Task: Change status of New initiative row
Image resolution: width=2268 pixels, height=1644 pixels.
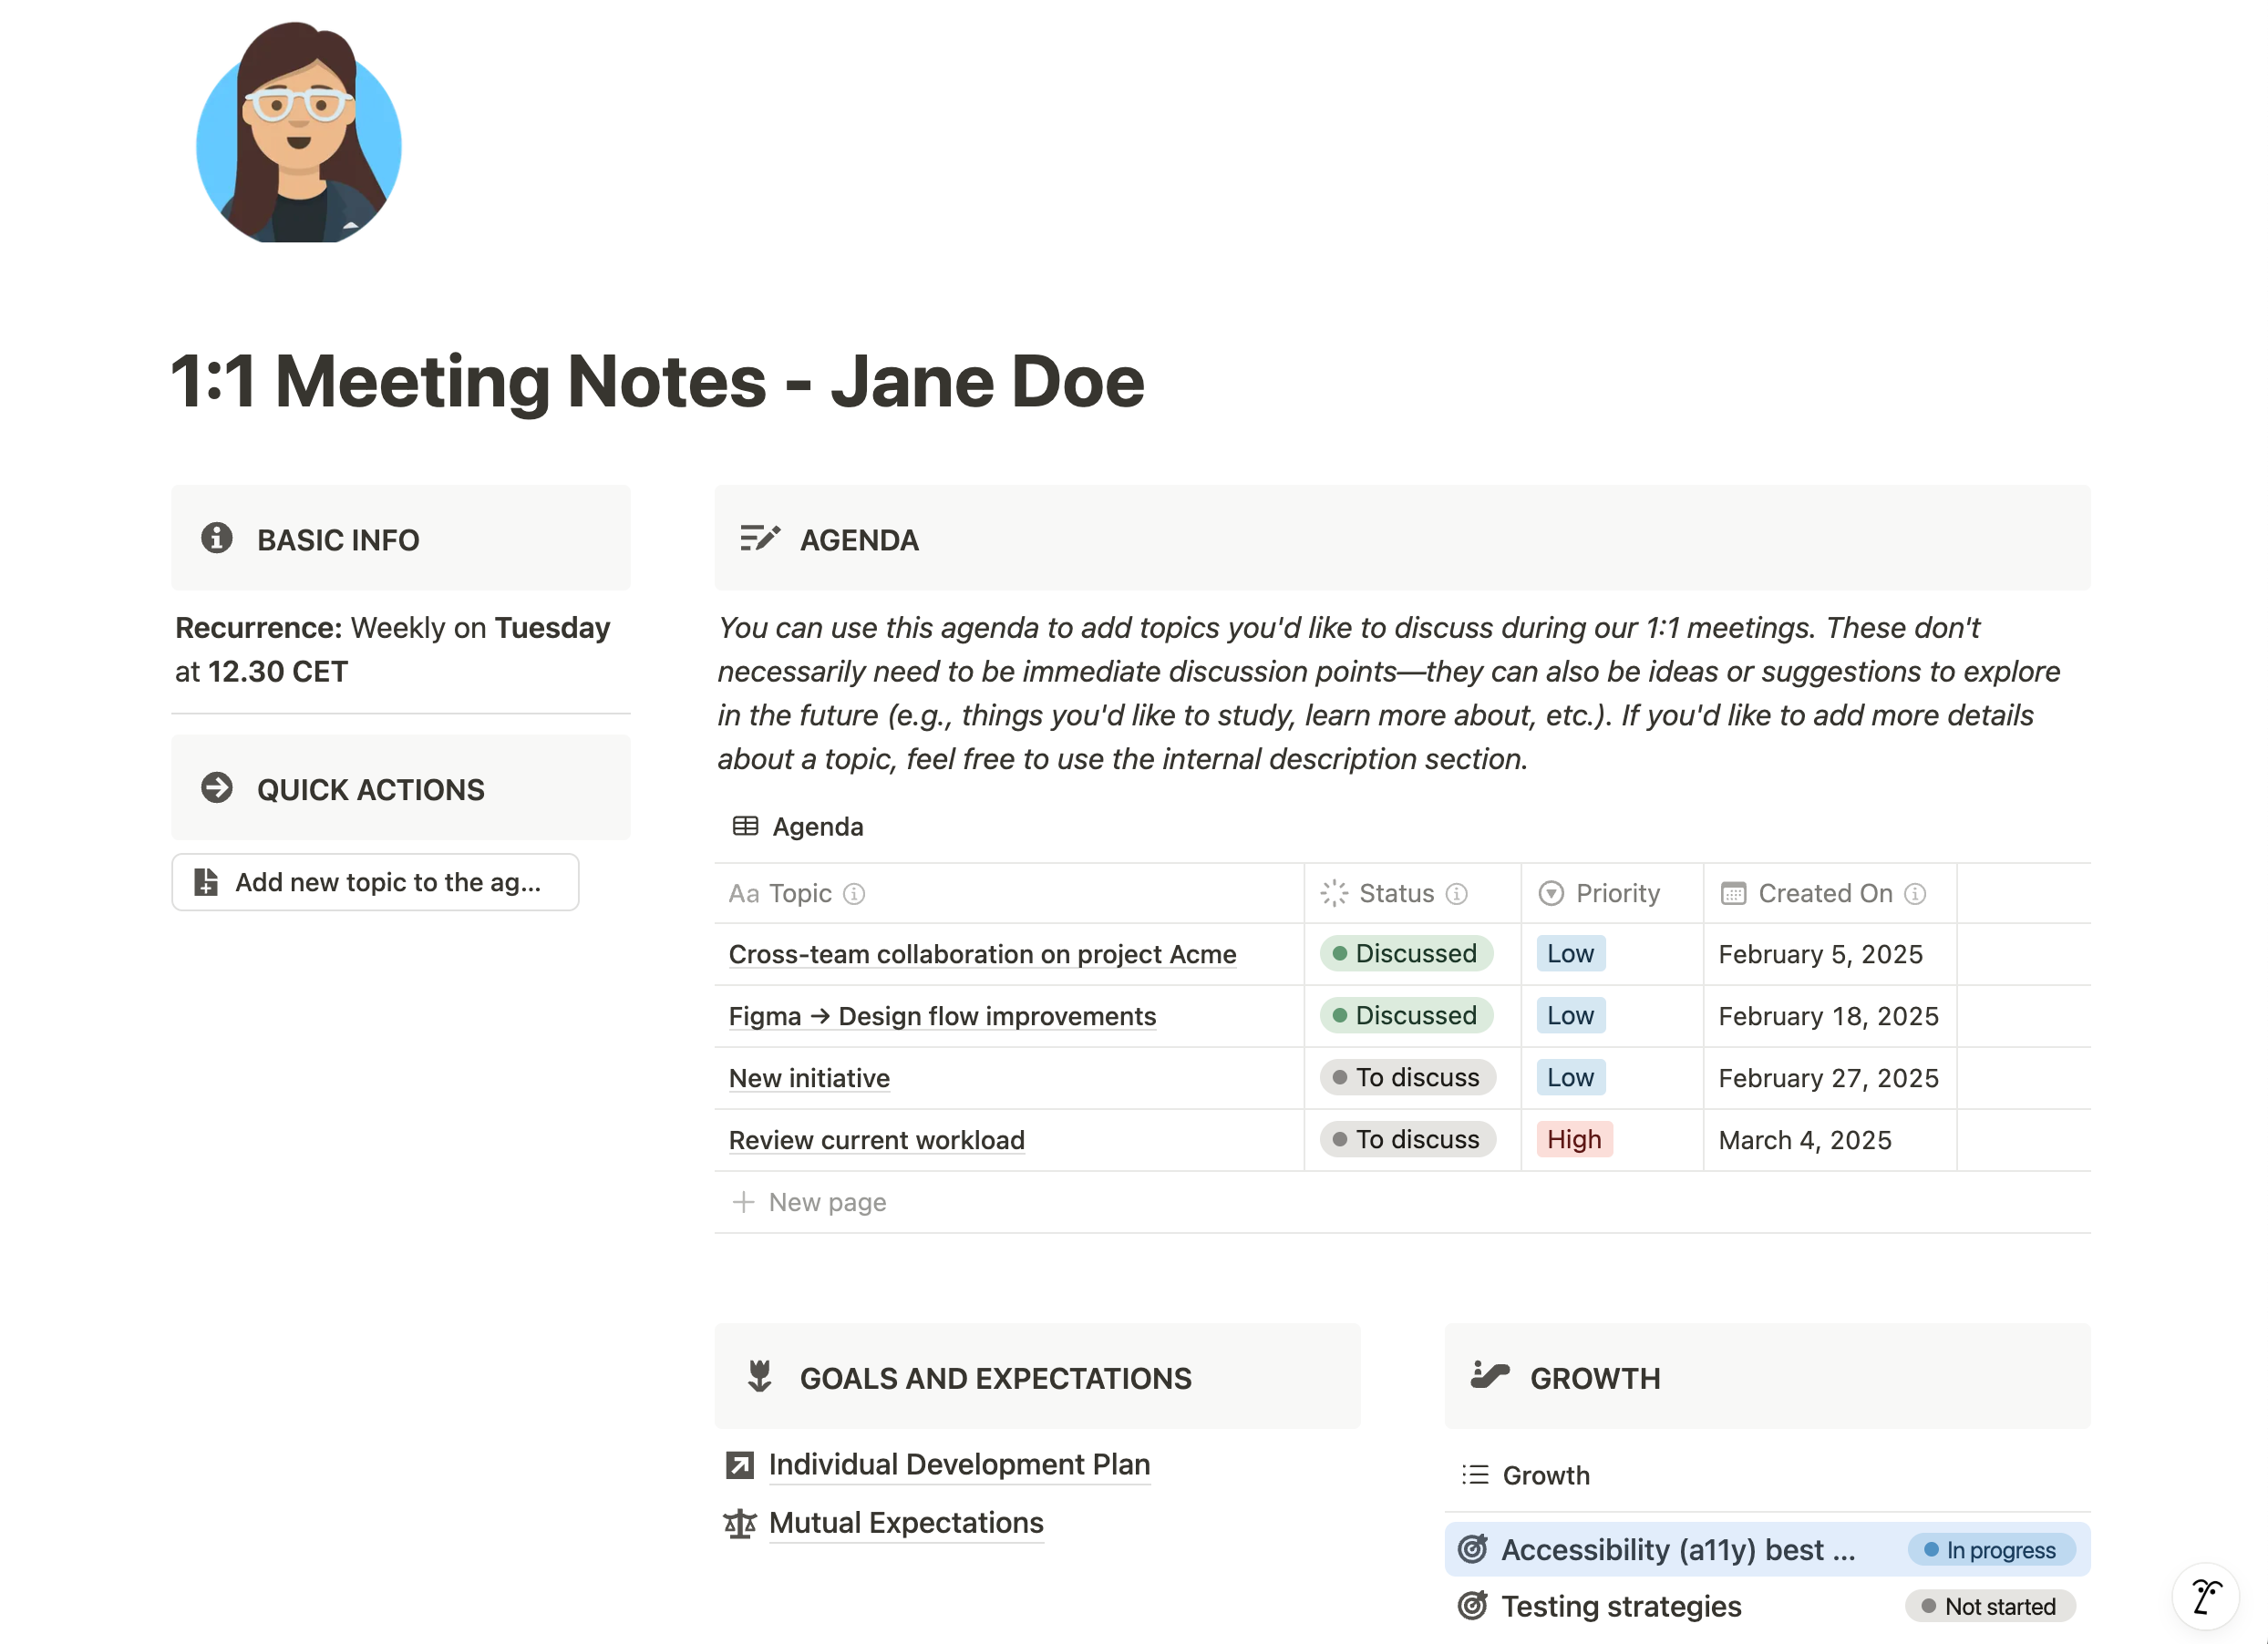Action: point(1407,1077)
